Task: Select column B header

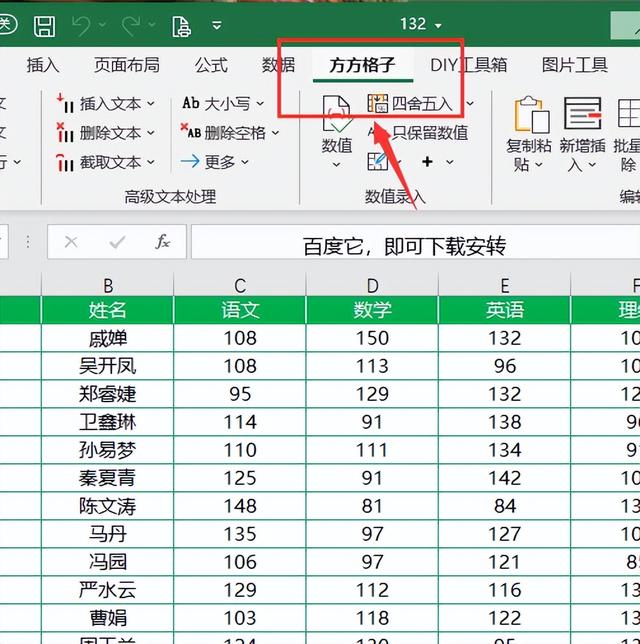Action: [108, 285]
